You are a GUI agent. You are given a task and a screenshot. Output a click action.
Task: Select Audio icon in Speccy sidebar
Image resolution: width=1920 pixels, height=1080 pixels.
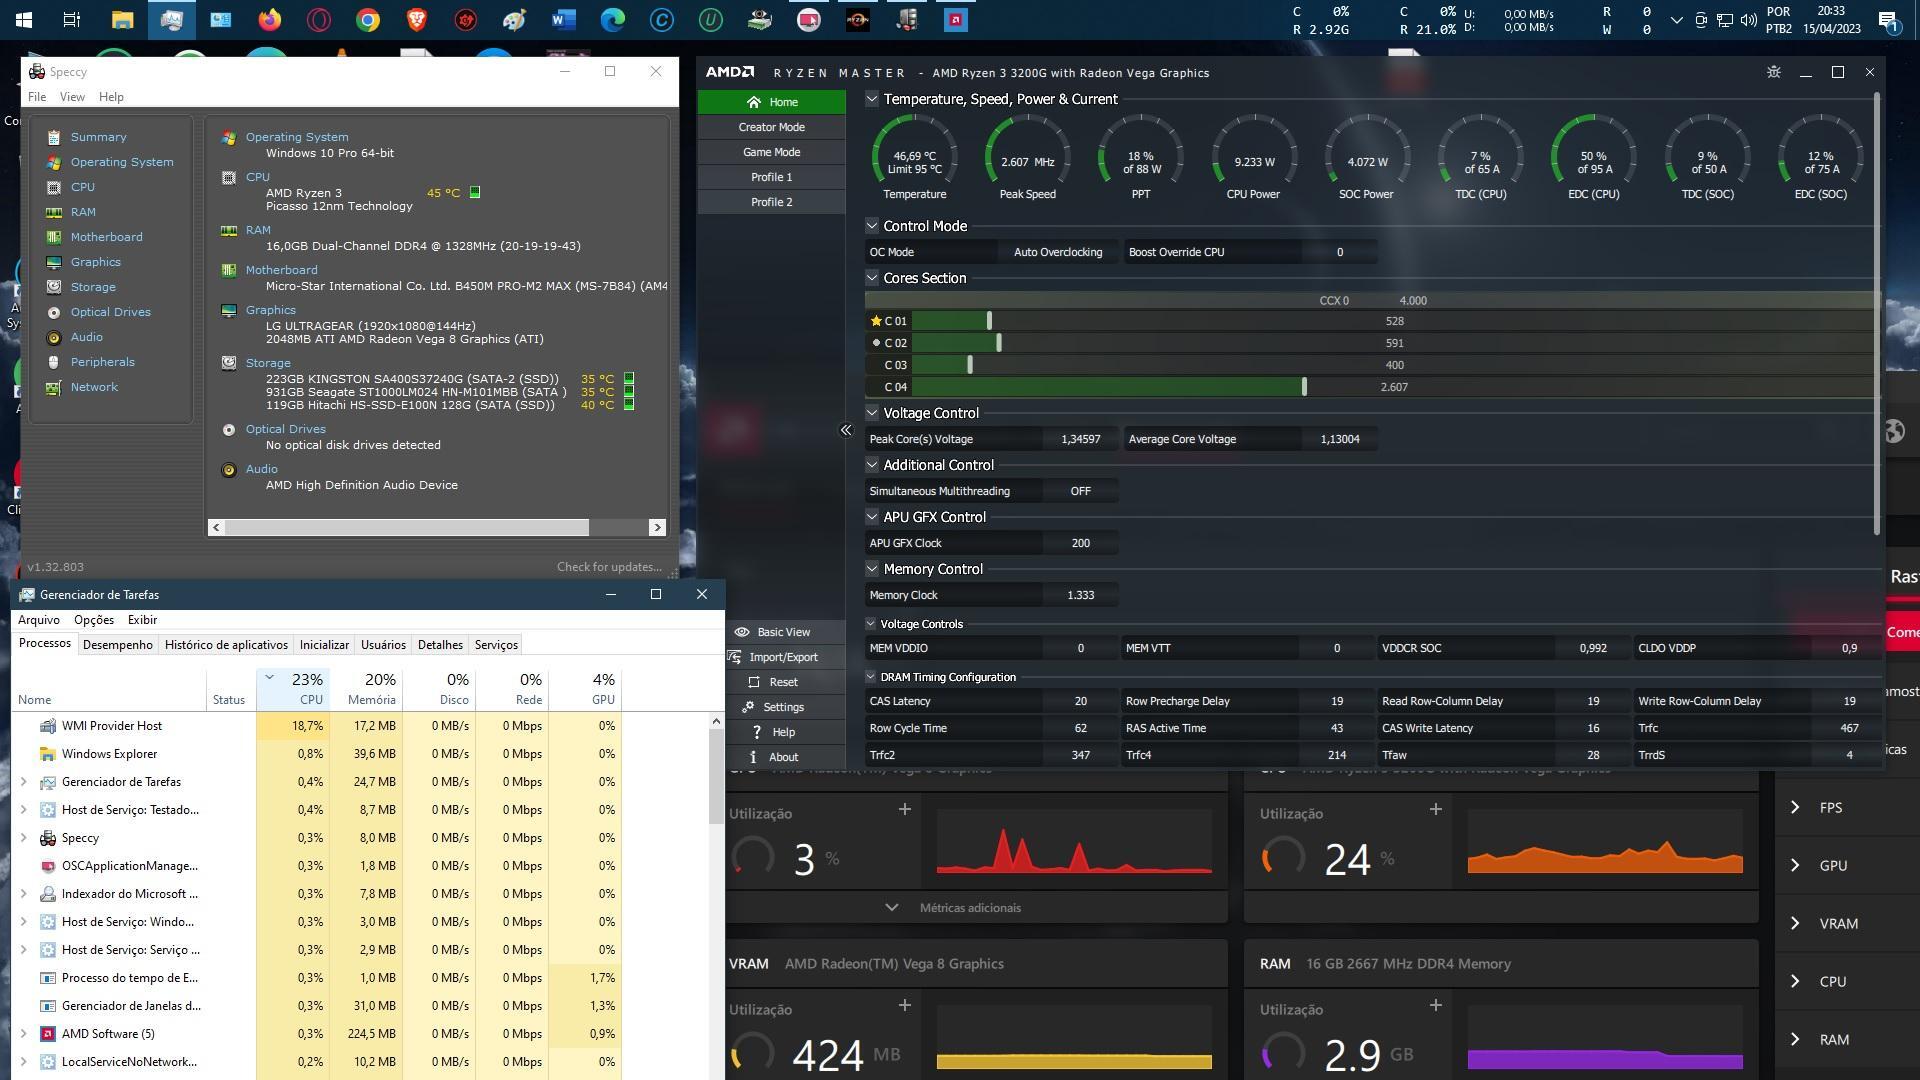pos(54,337)
